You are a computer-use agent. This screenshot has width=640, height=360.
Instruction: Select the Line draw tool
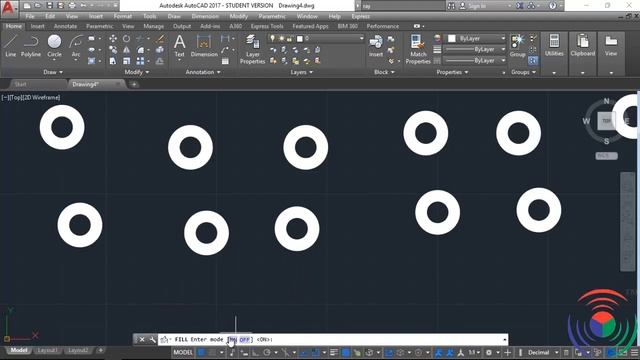[11, 45]
